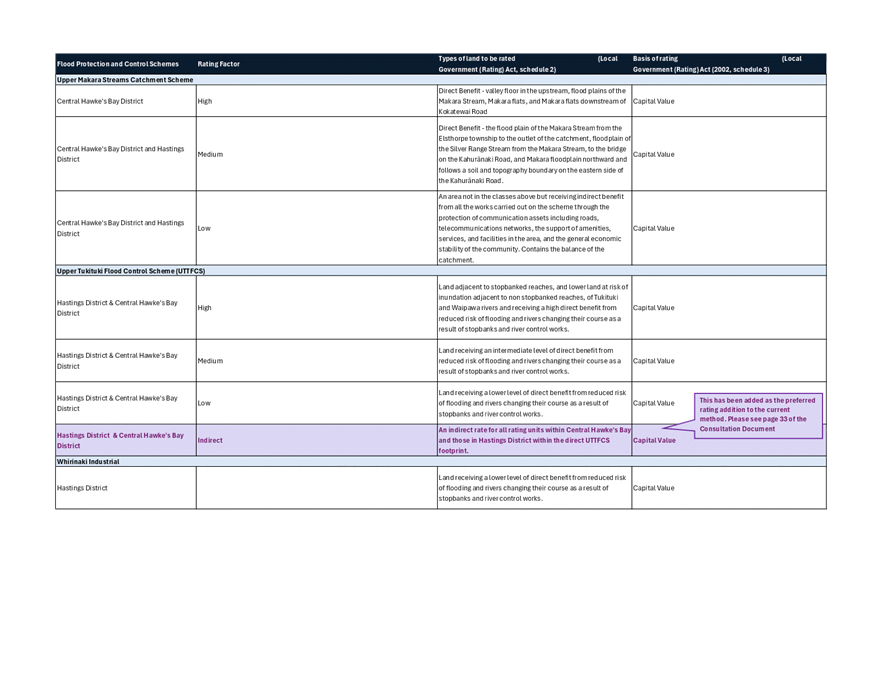Click the 'Low' rating factor under UTTFCS
The image size is (885, 680).
tap(204, 403)
